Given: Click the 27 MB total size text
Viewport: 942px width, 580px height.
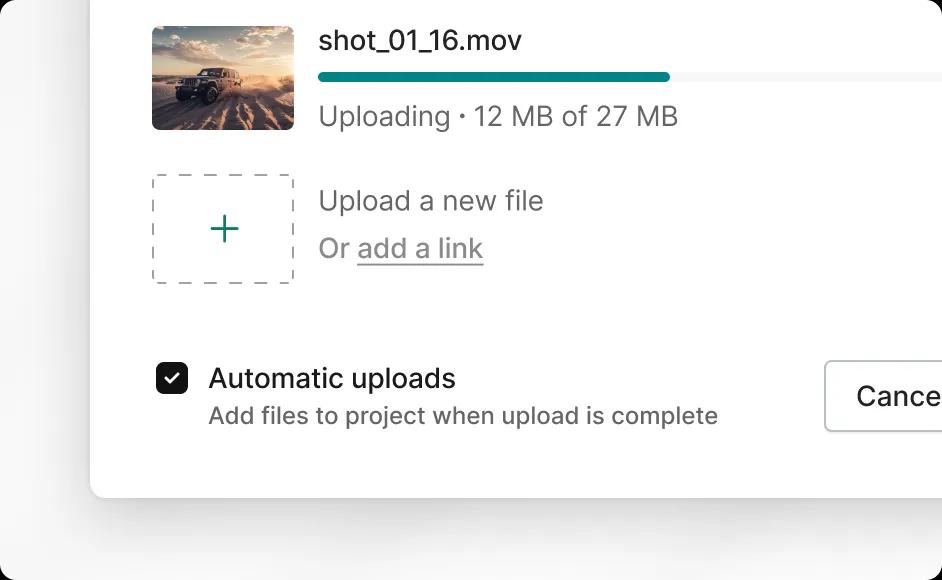Looking at the screenshot, I should tap(637, 117).
